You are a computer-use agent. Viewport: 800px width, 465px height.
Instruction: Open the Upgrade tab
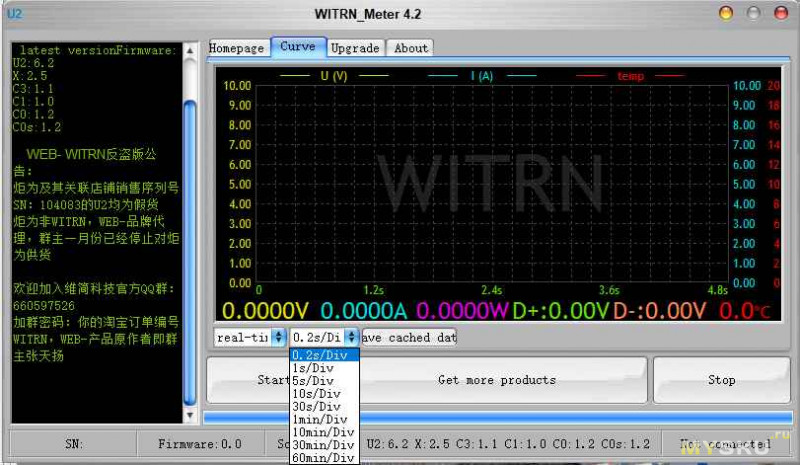click(355, 48)
